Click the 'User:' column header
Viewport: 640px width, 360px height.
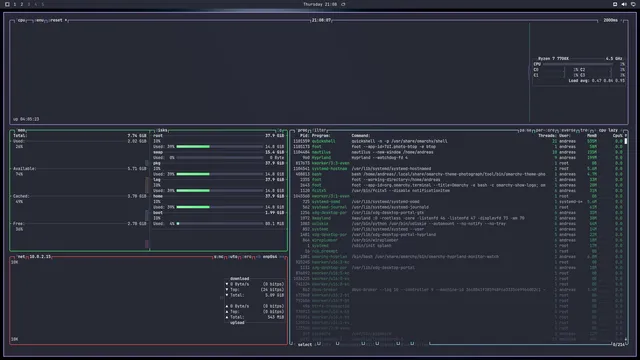pyautogui.click(x=564, y=136)
